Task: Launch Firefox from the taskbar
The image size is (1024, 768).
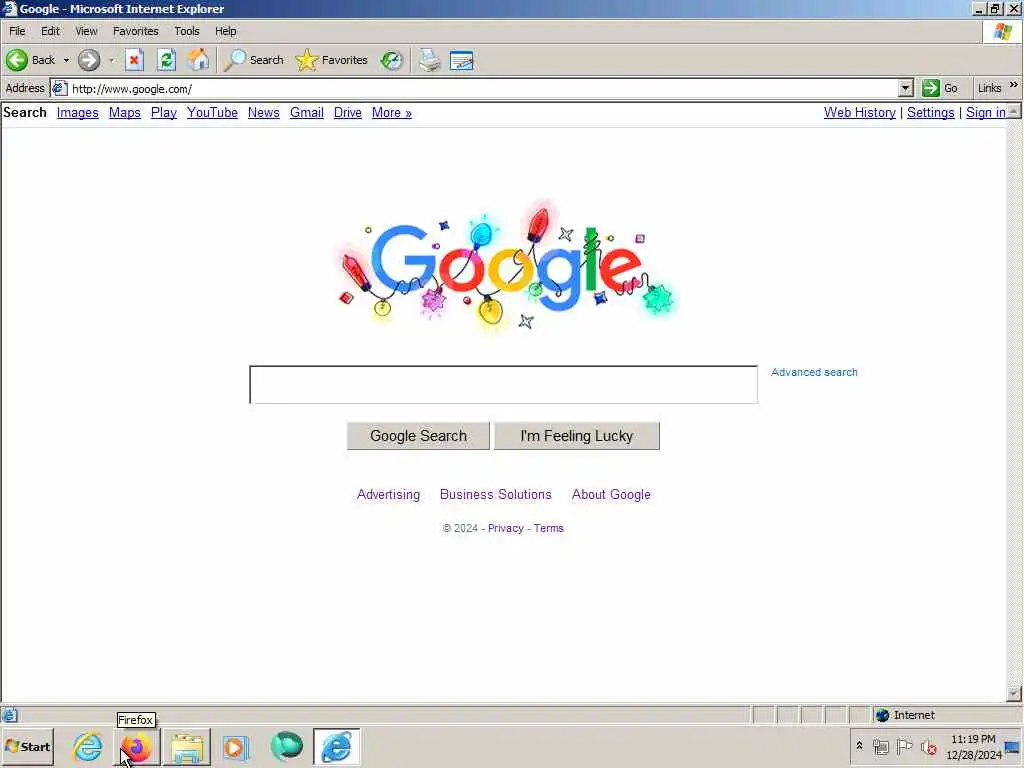Action: (136, 747)
